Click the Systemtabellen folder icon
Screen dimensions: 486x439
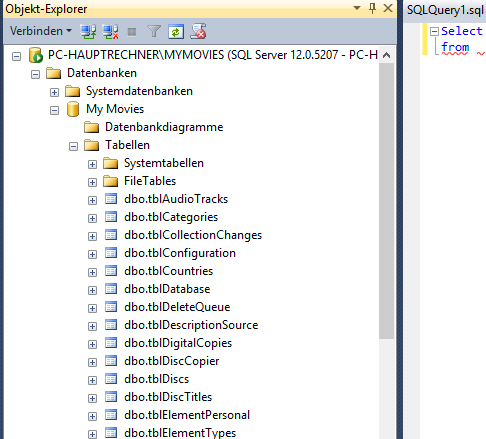(110, 163)
